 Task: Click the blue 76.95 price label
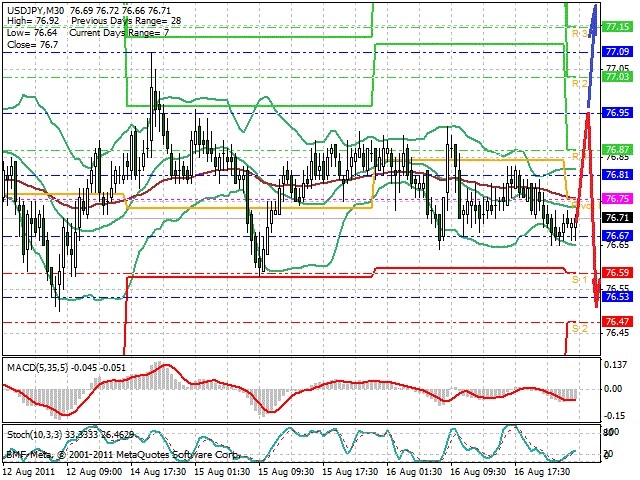pyautogui.click(x=618, y=112)
